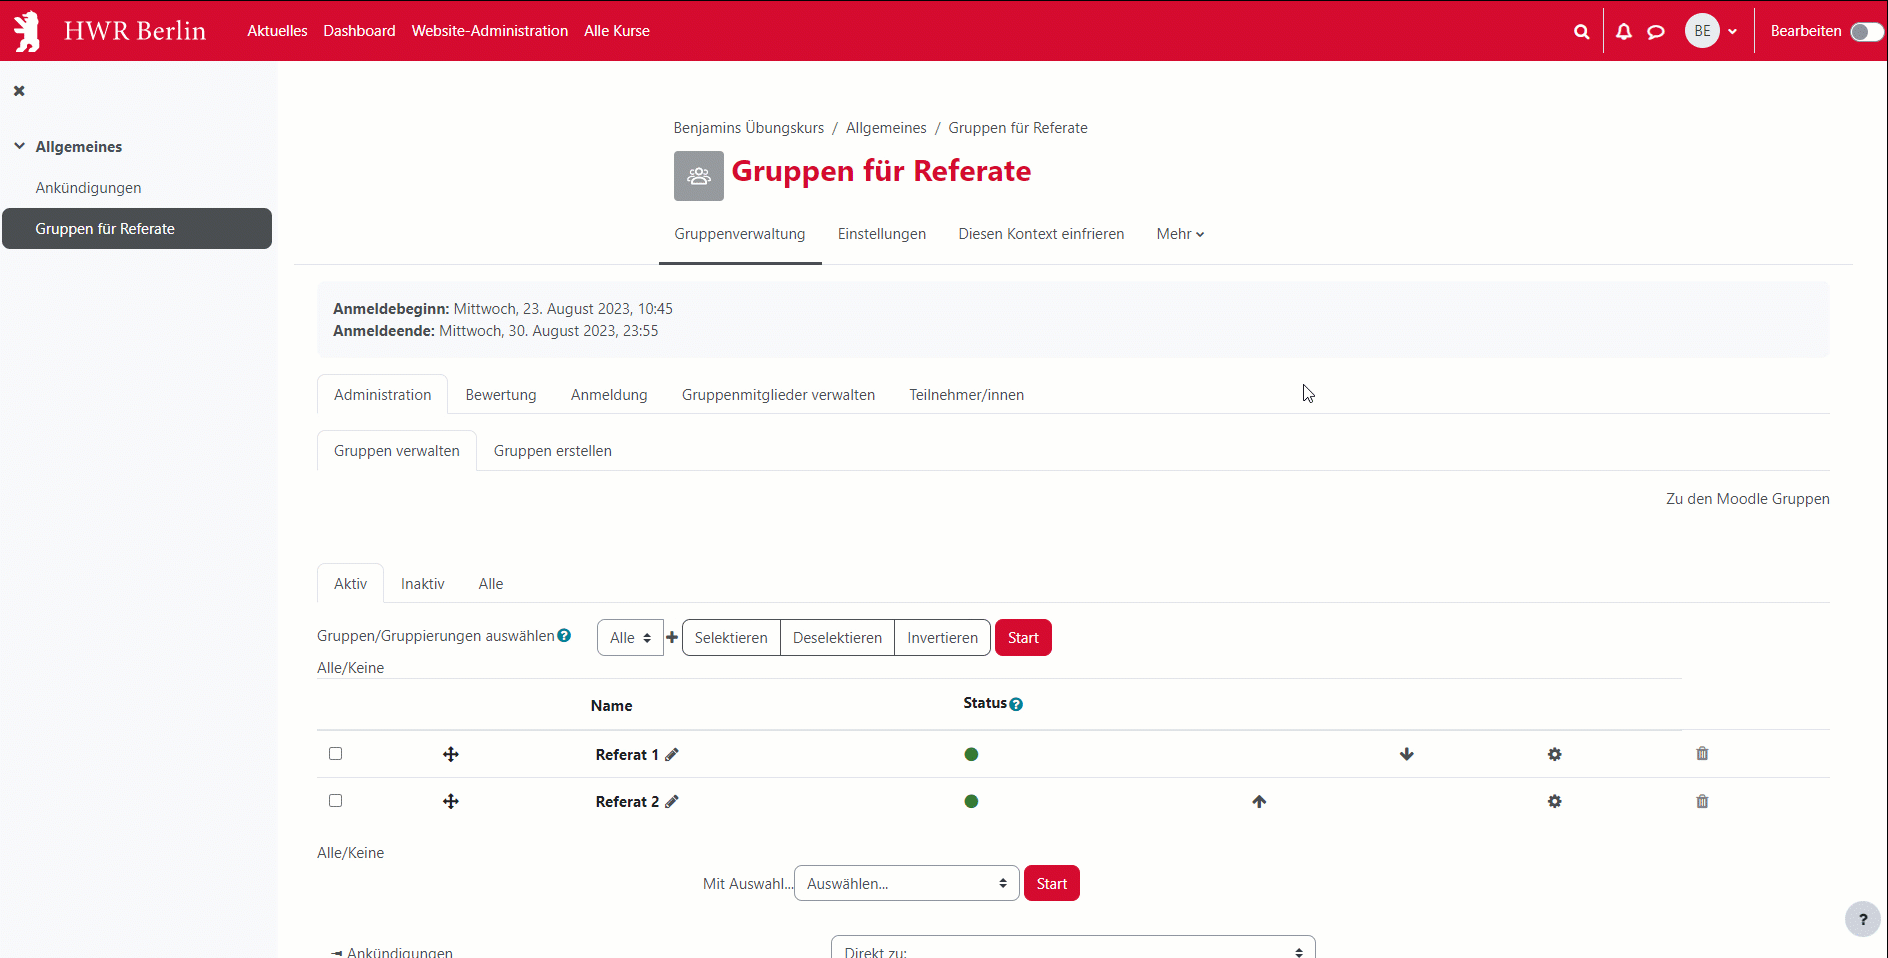
Task: Check the Referat 2 checkbox
Action: (336, 801)
